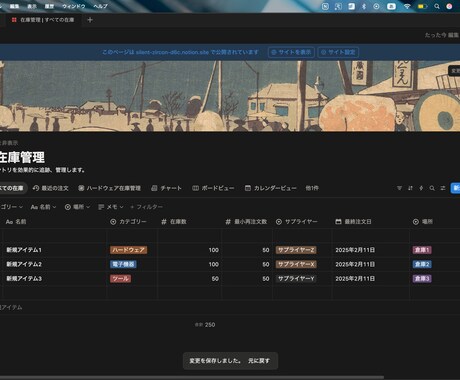Select the 在庫管理 | すべての在庫 window tab
460x380 pixels.
43,20
